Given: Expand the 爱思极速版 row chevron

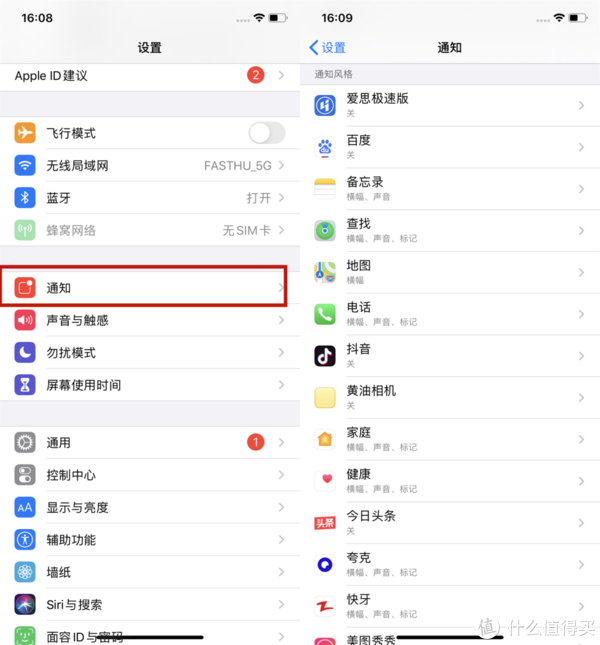Looking at the screenshot, I should (x=581, y=106).
